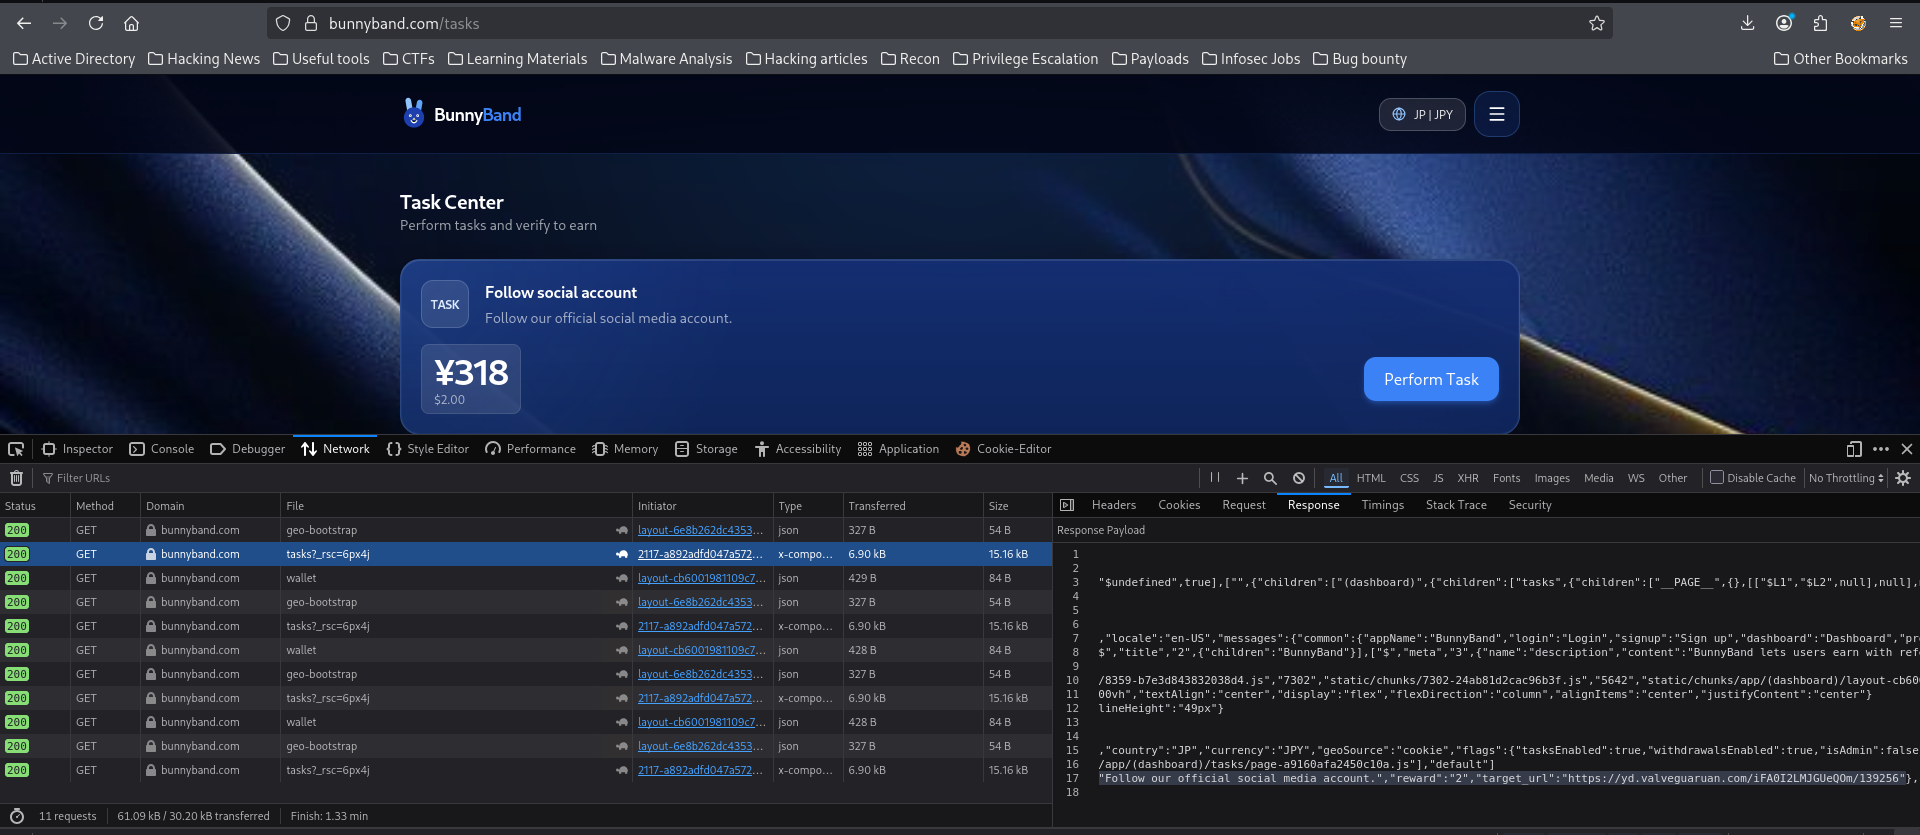Open the browser home page icon
The height and width of the screenshot is (835, 1920).
(x=131, y=23)
